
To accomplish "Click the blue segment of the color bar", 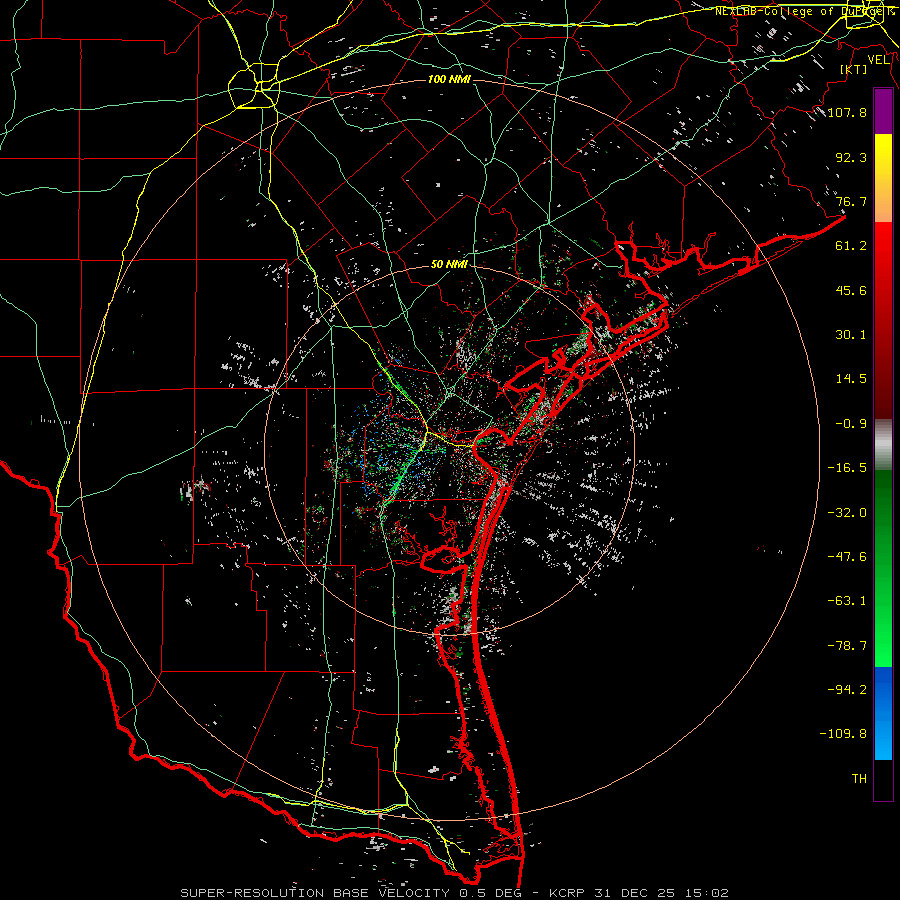I will pyautogui.click(x=883, y=713).
